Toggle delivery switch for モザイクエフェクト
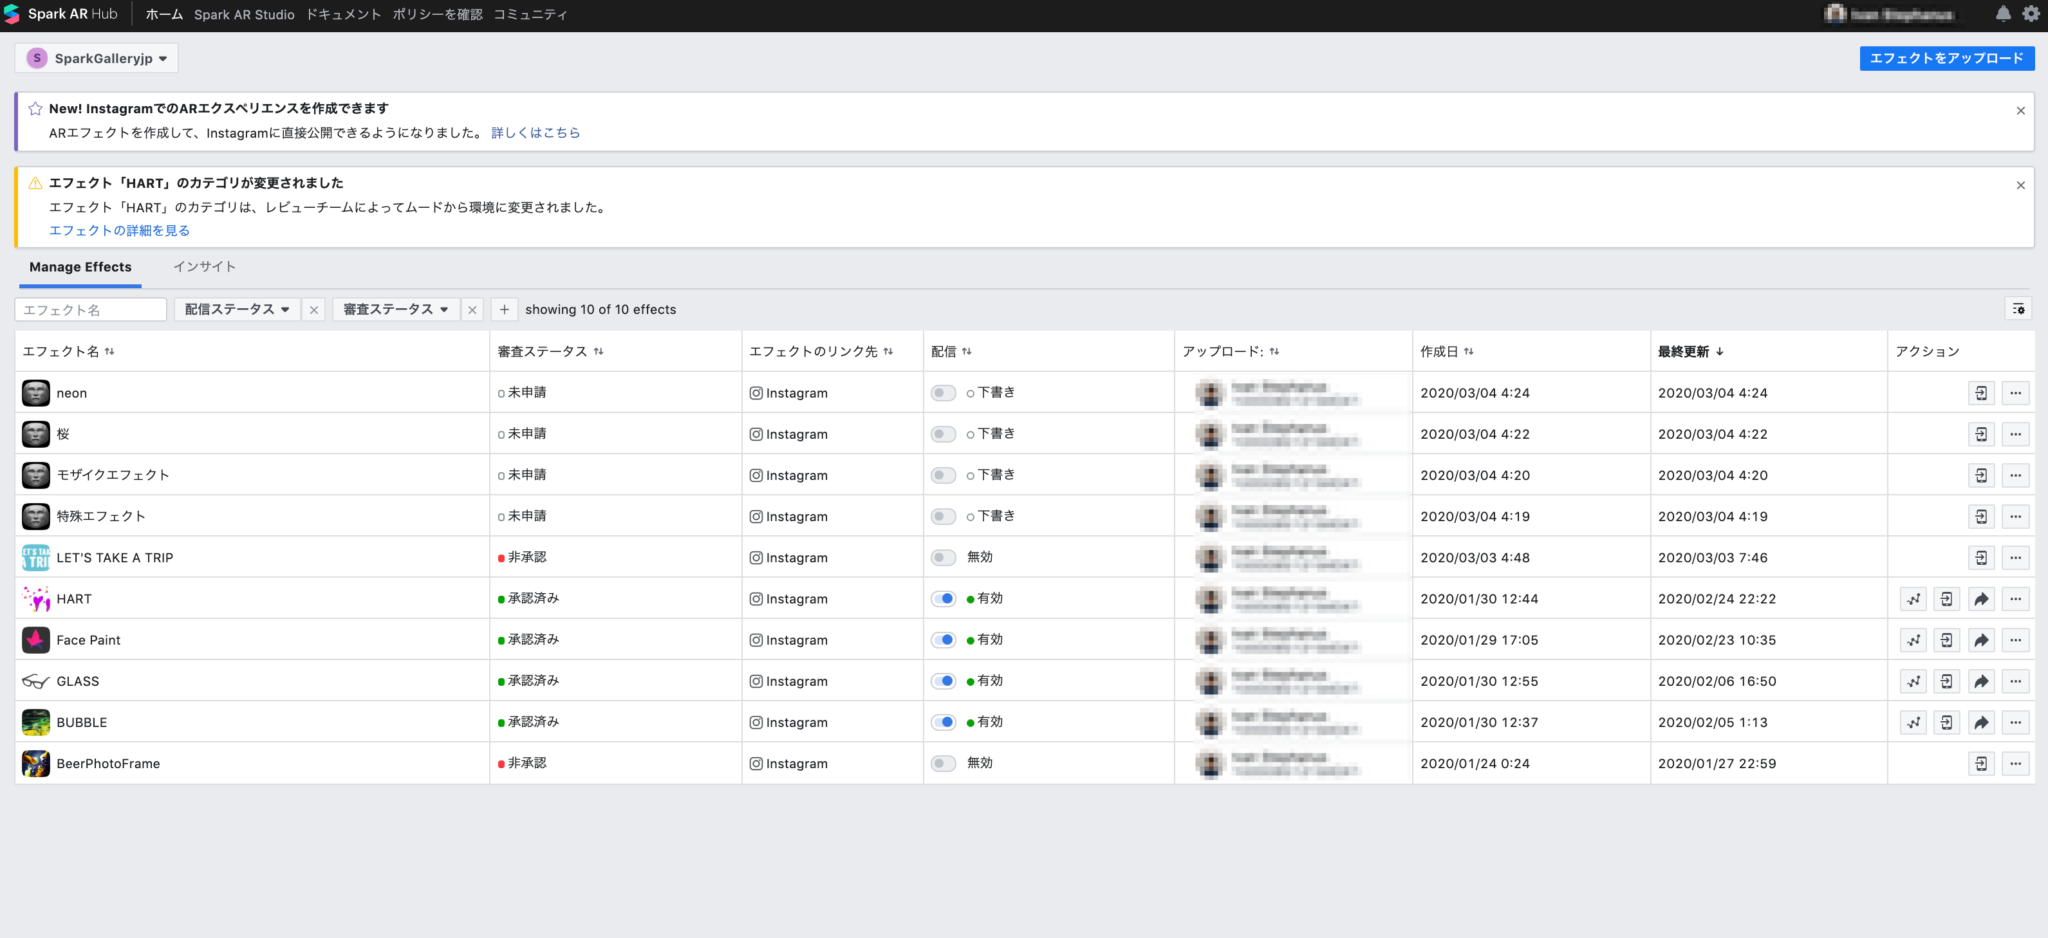The image size is (2048, 938). [x=943, y=475]
